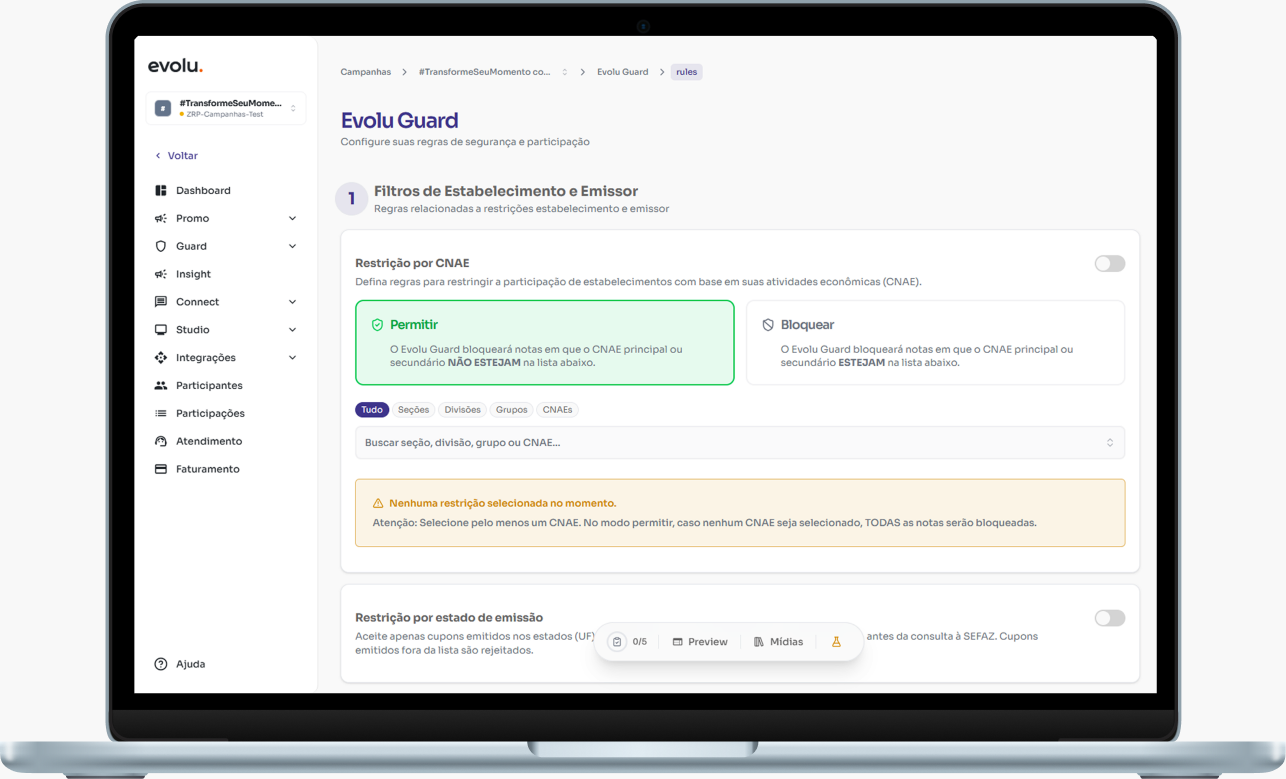This screenshot has height=779, width=1286.
Task: Click the Guard shield icon in sidebar
Action: click(161, 246)
